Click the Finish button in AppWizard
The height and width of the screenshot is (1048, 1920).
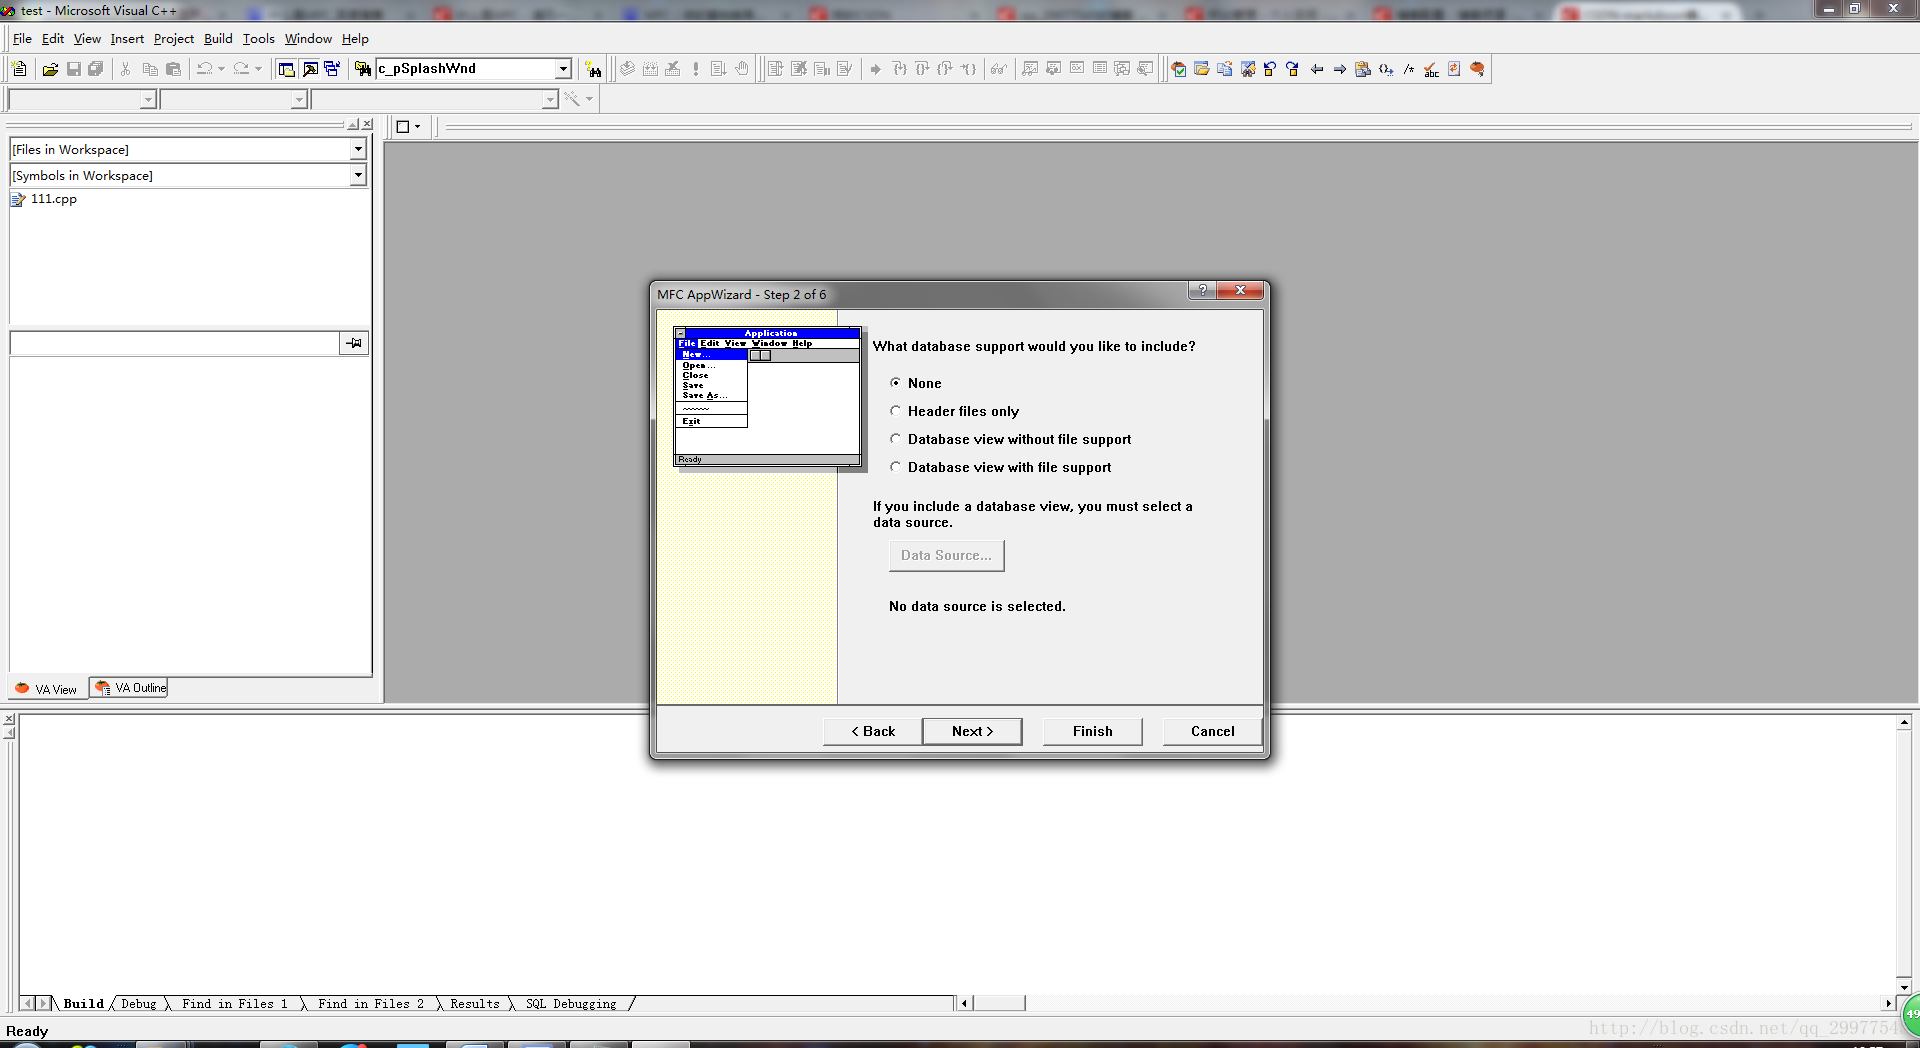(1092, 731)
